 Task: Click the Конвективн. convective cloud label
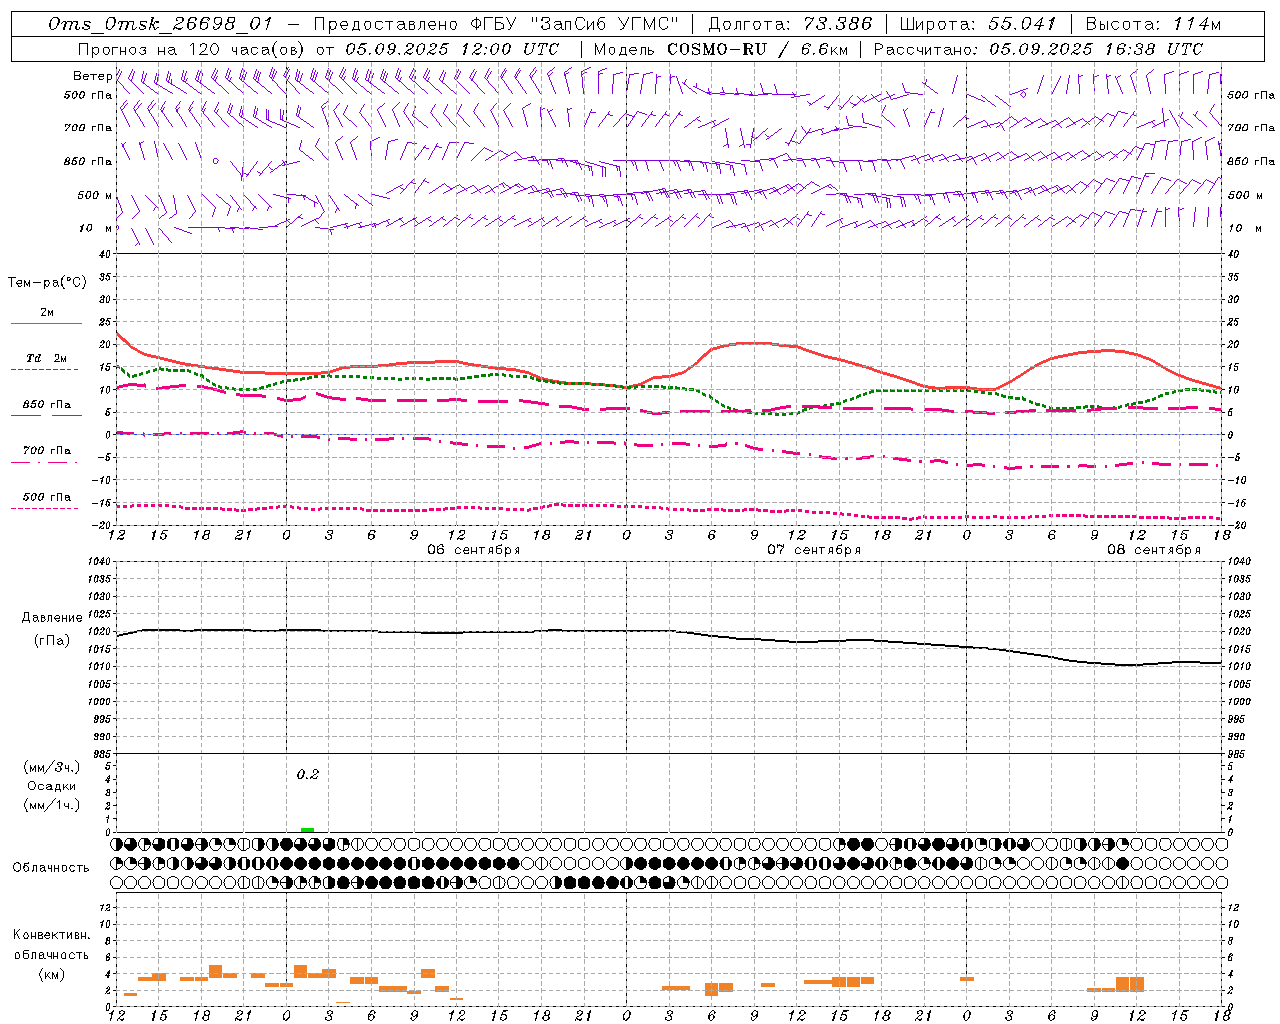52,935
